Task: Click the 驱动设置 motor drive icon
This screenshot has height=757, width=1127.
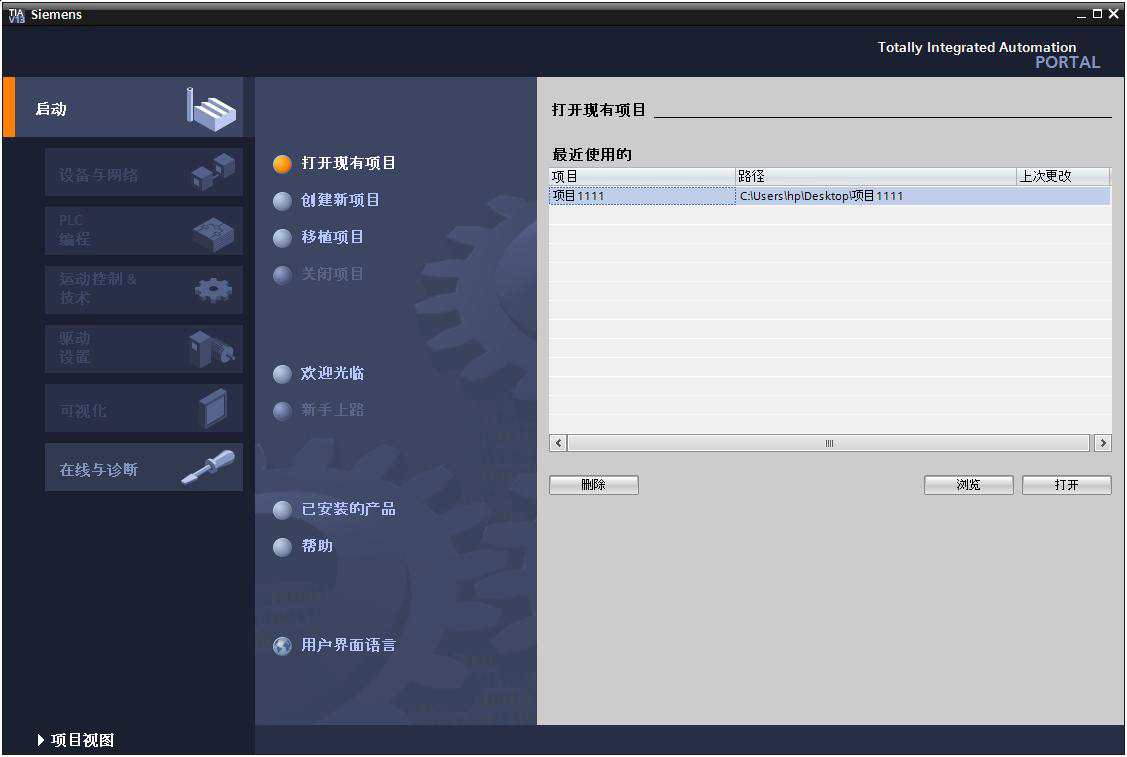Action: click(211, 349)
